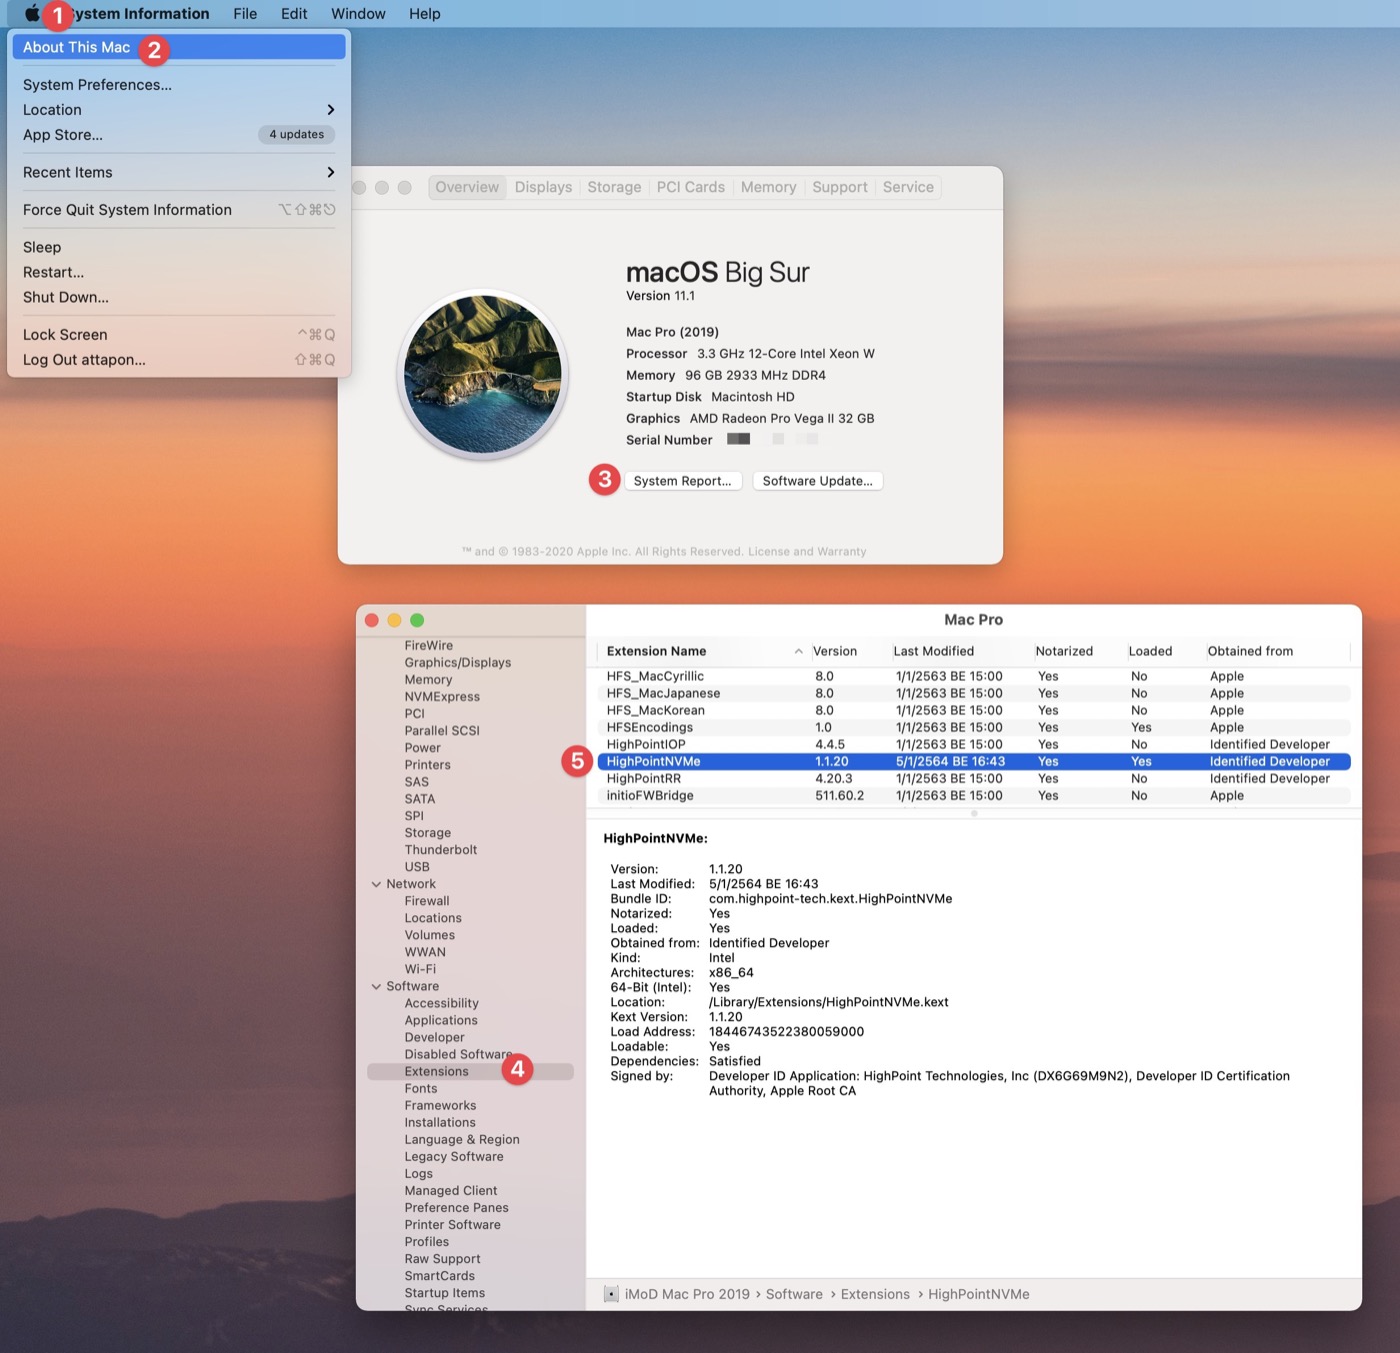Click the Mac icon in path bar
1400x1353 pixels.
[x=611, y=1294]
